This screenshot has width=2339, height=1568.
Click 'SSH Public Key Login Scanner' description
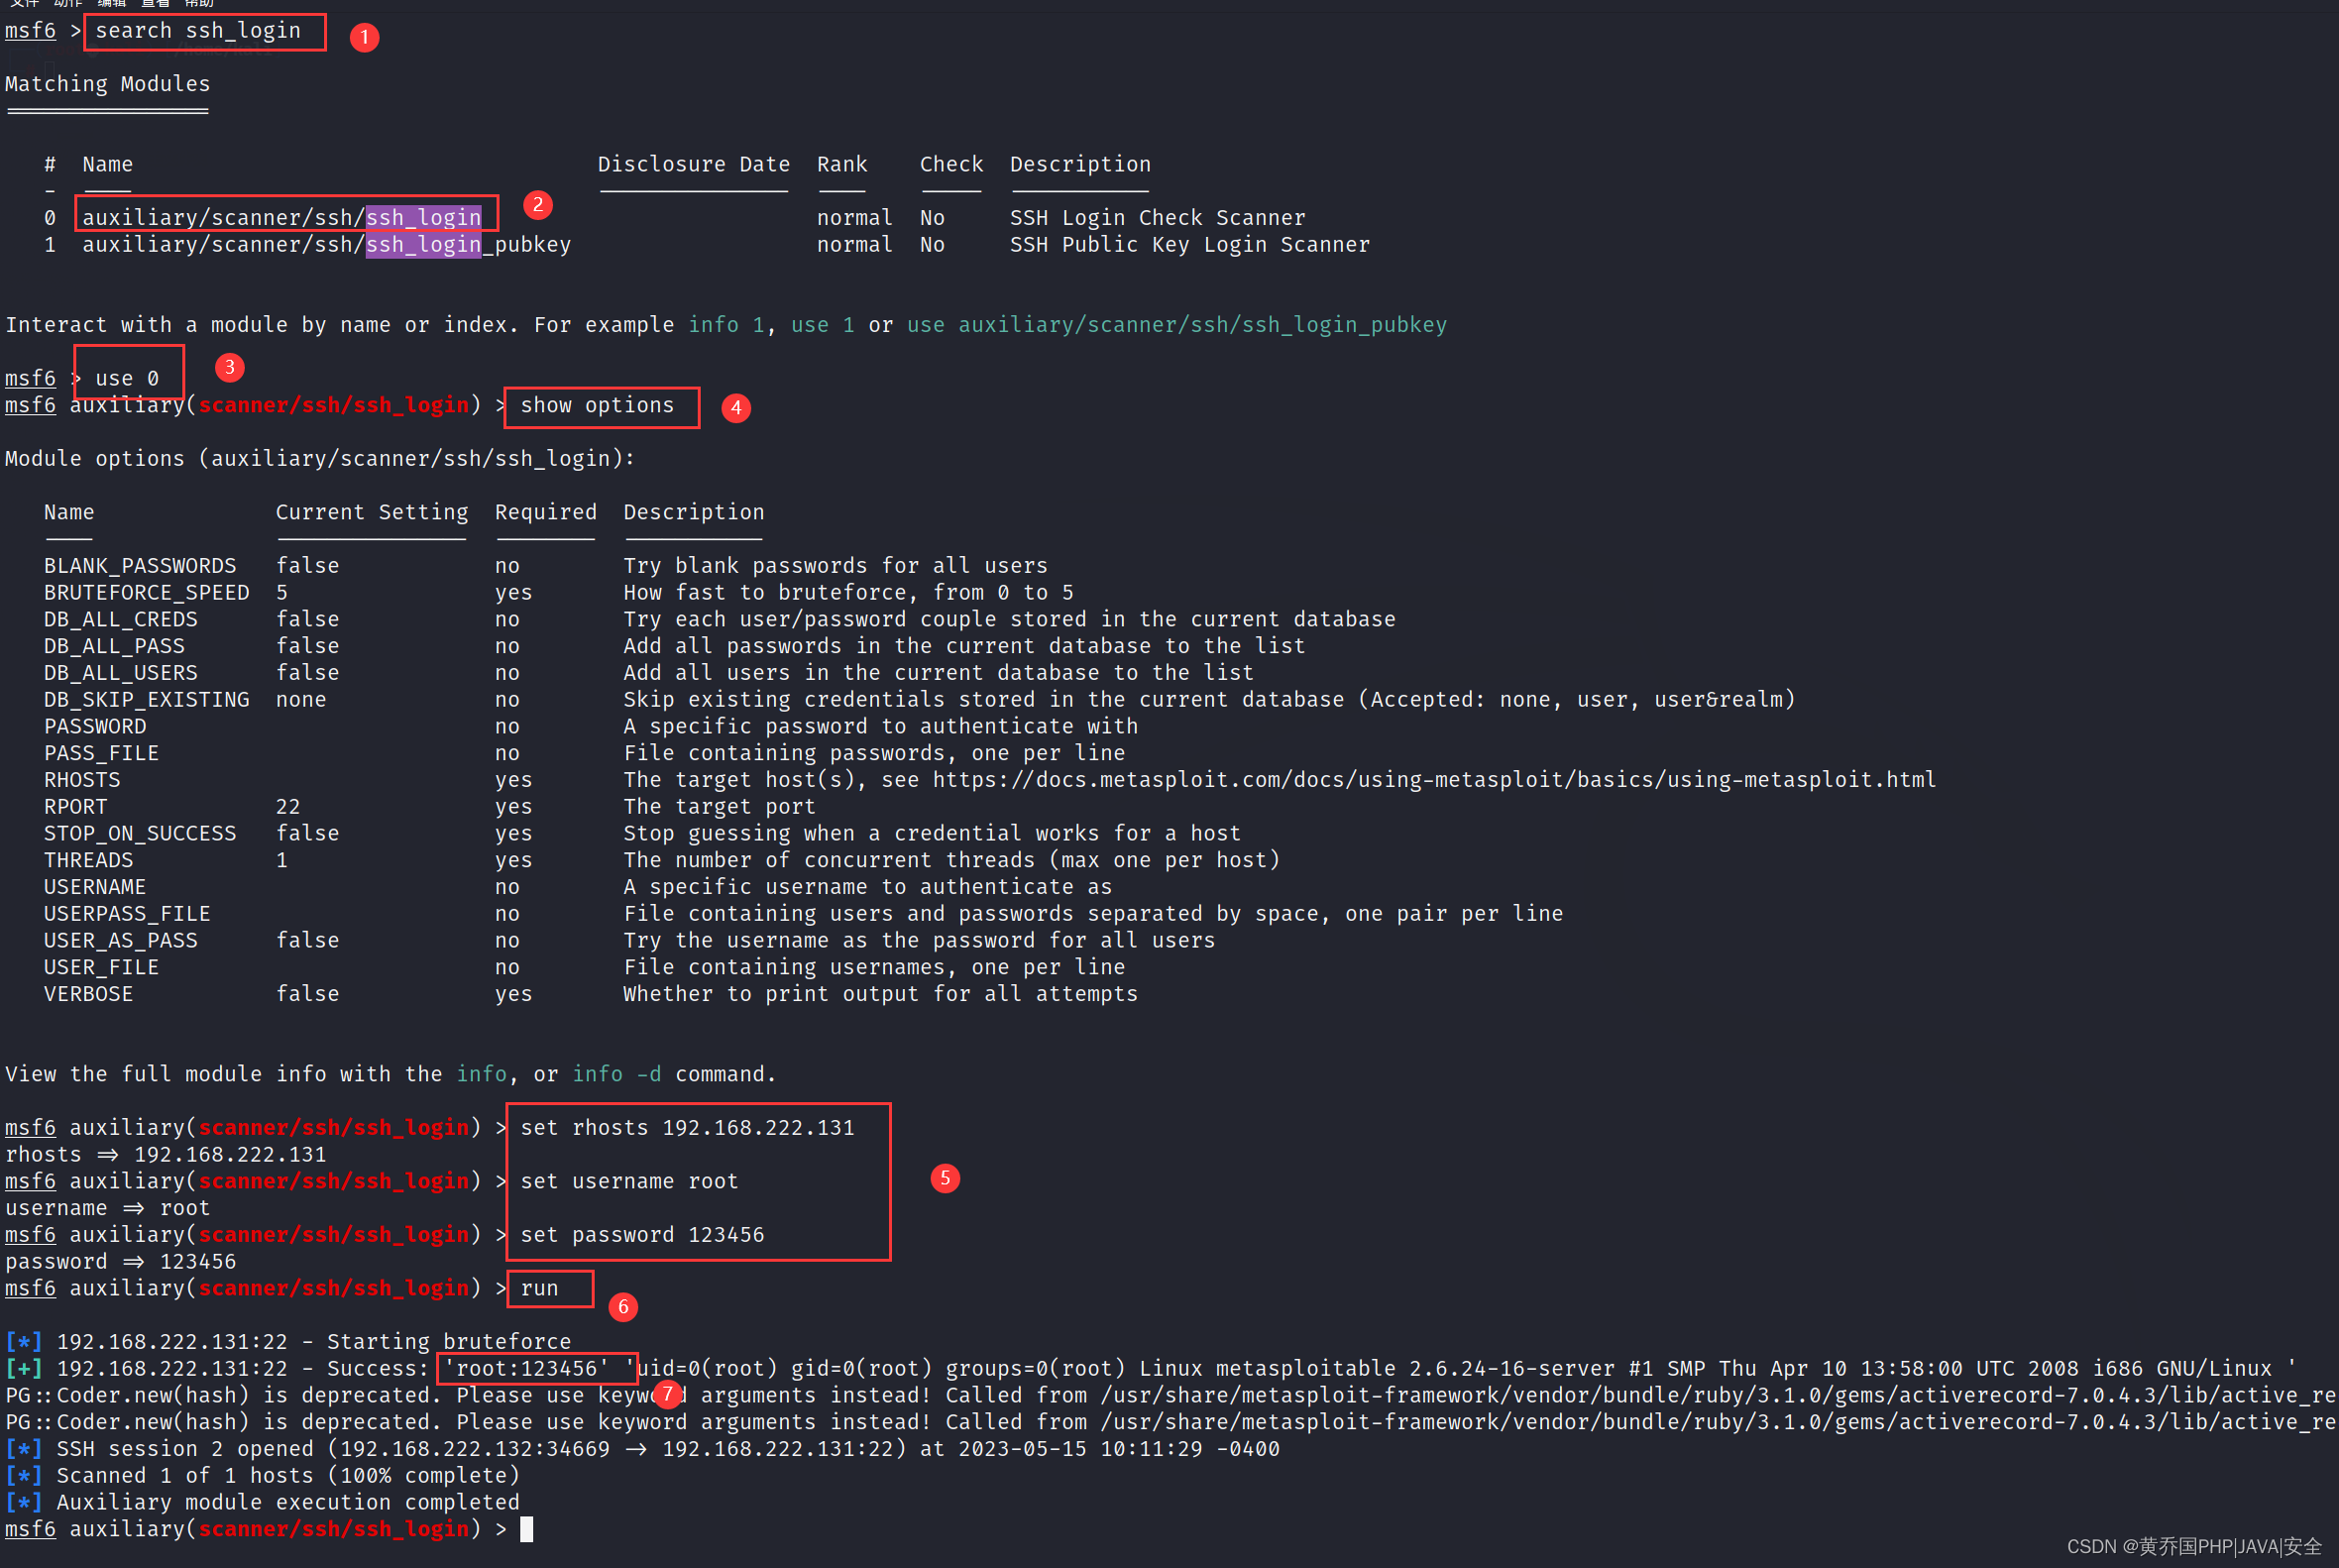(1189, 245)
